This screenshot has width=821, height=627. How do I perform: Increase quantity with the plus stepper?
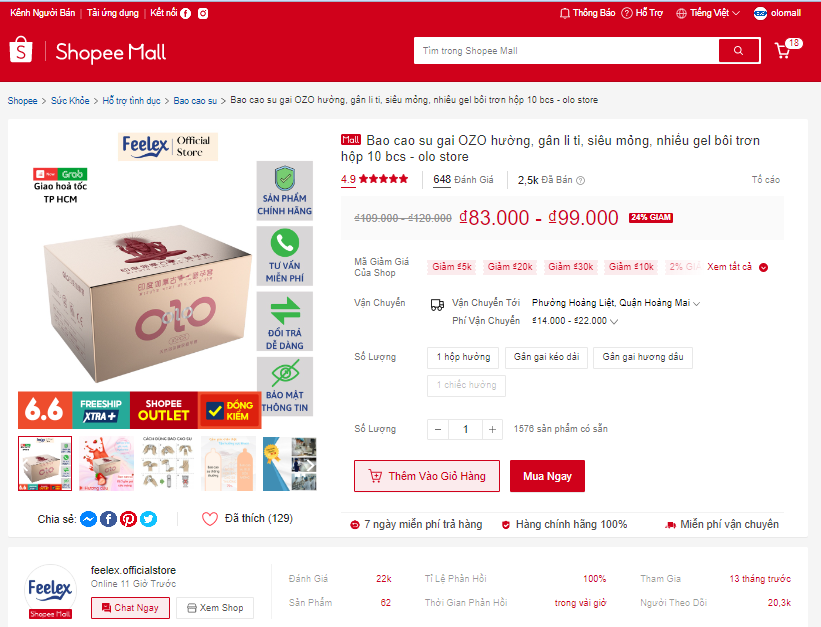click(x=492, y=430)
